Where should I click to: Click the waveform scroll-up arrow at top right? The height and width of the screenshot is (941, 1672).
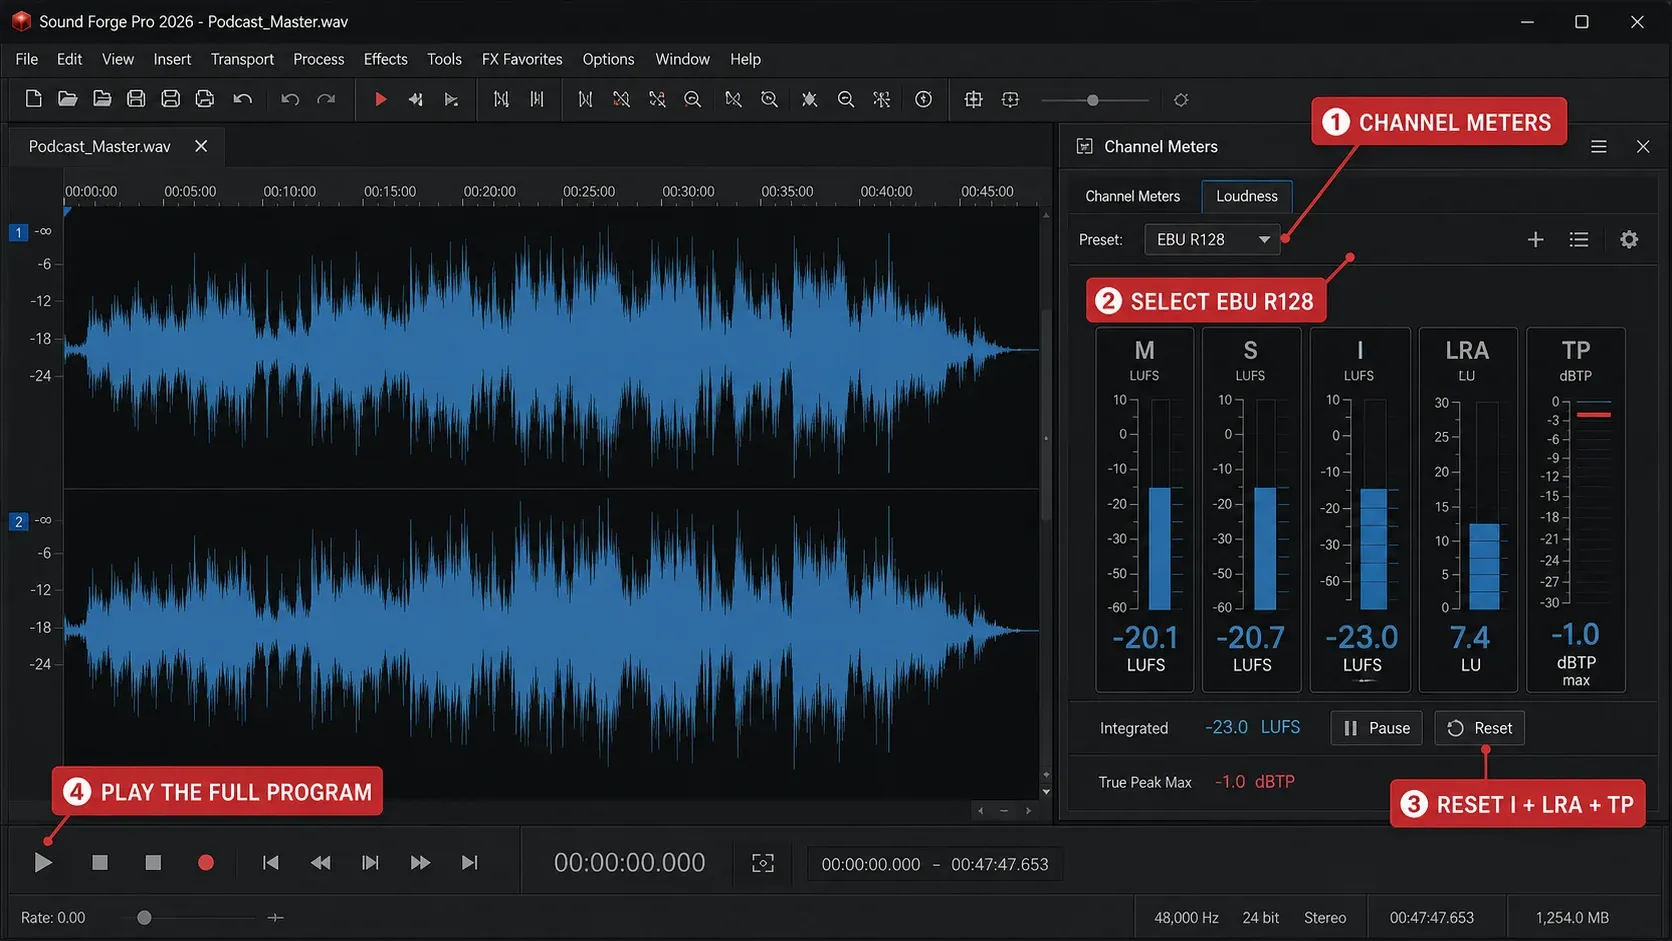point(1046,215)
